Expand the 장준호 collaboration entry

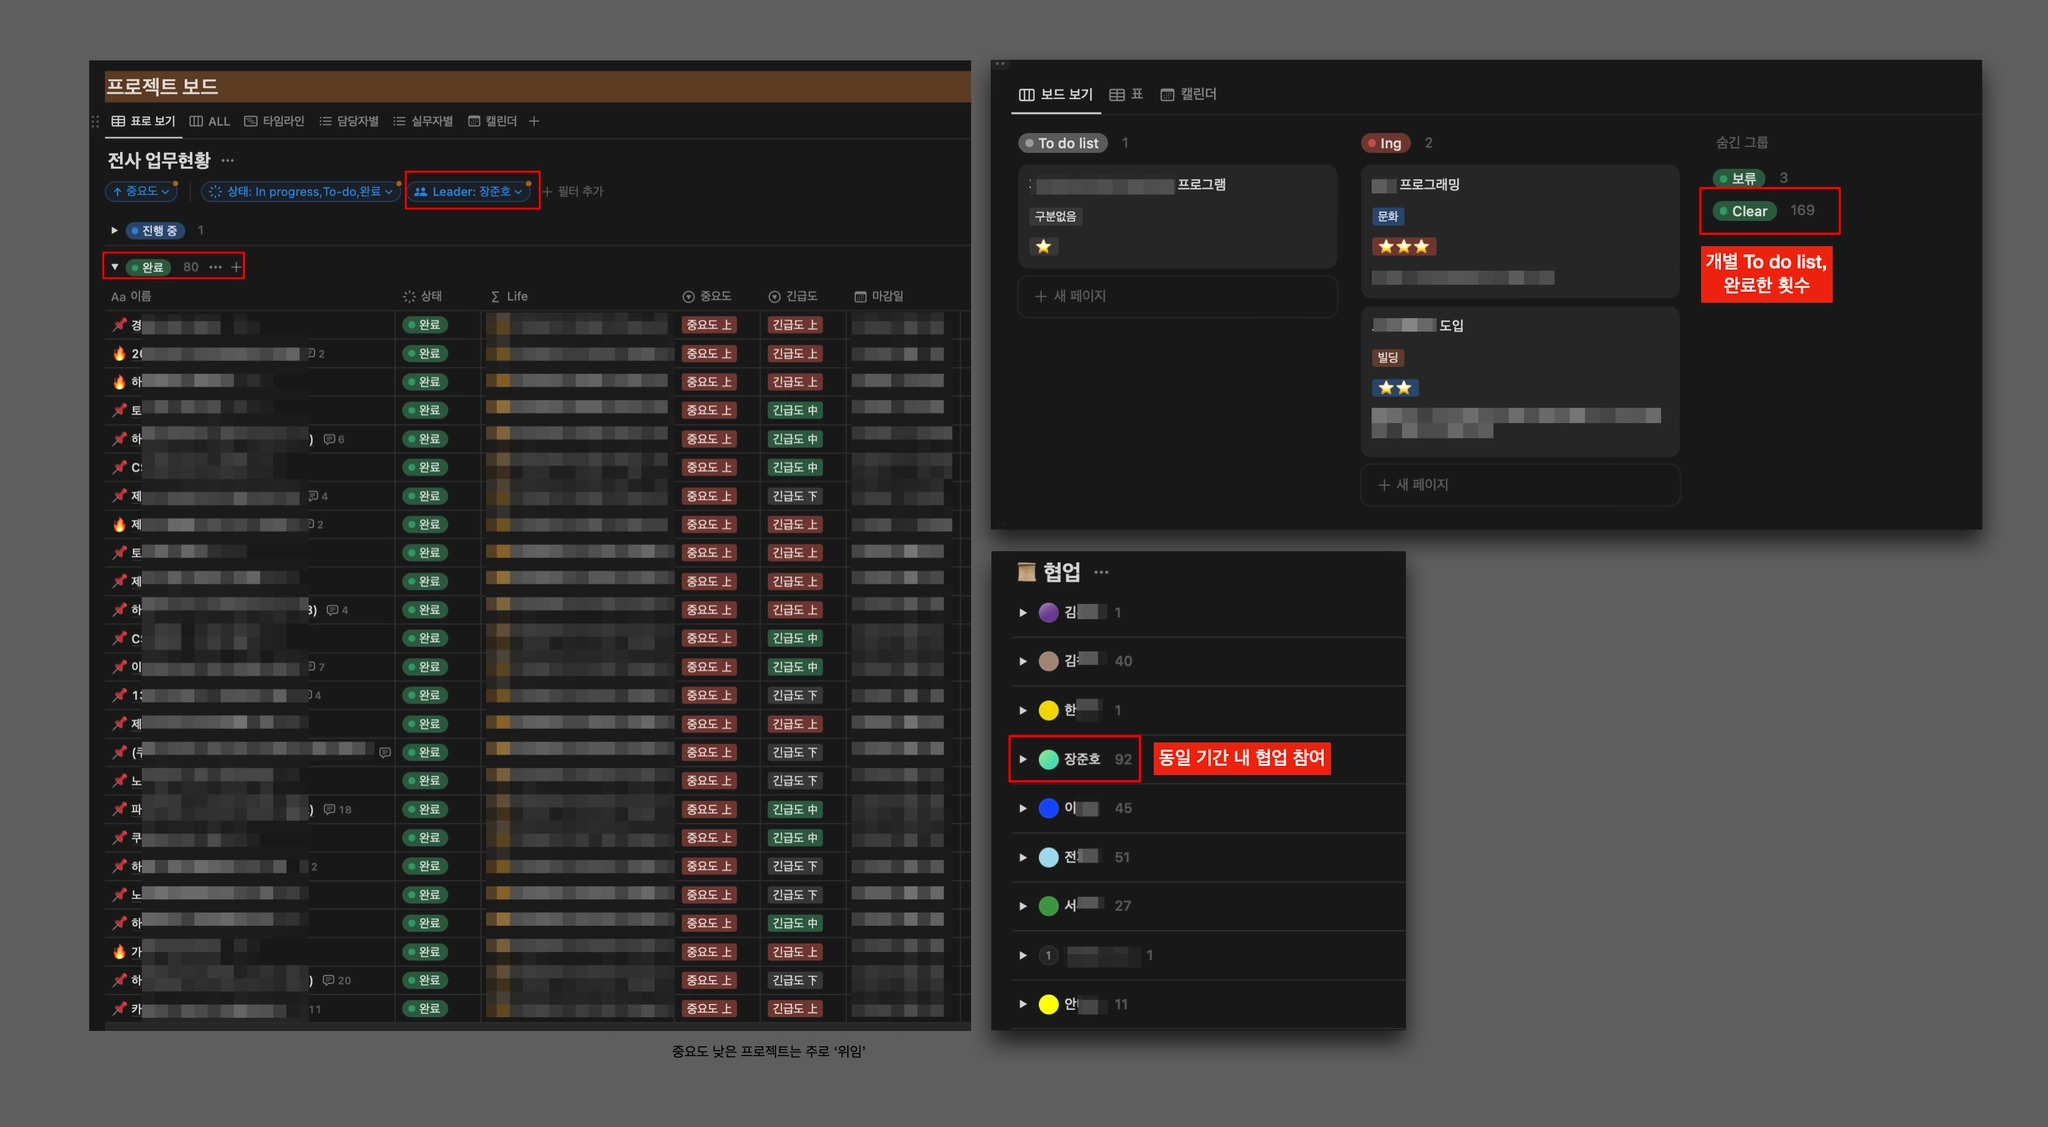(x=1022, y=759)
